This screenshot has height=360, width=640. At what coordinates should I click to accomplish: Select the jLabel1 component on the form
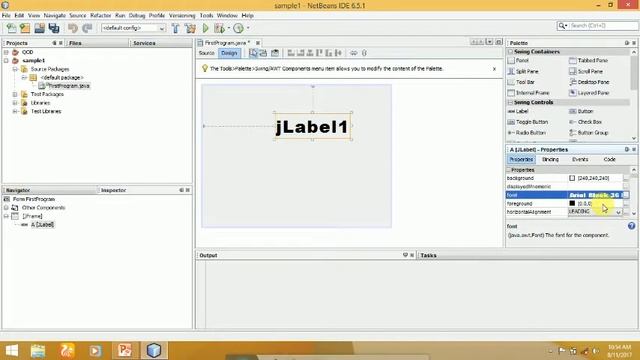pos(312,127)
